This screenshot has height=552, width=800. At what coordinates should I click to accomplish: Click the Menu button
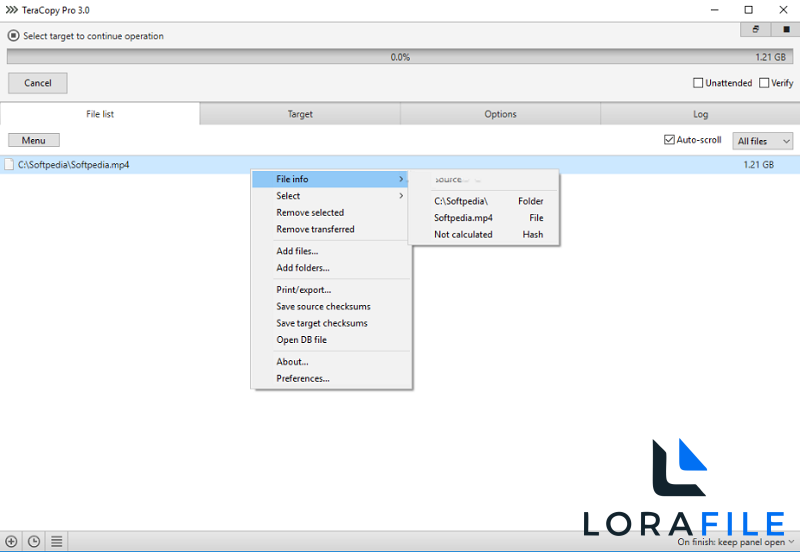coord(34,140)
